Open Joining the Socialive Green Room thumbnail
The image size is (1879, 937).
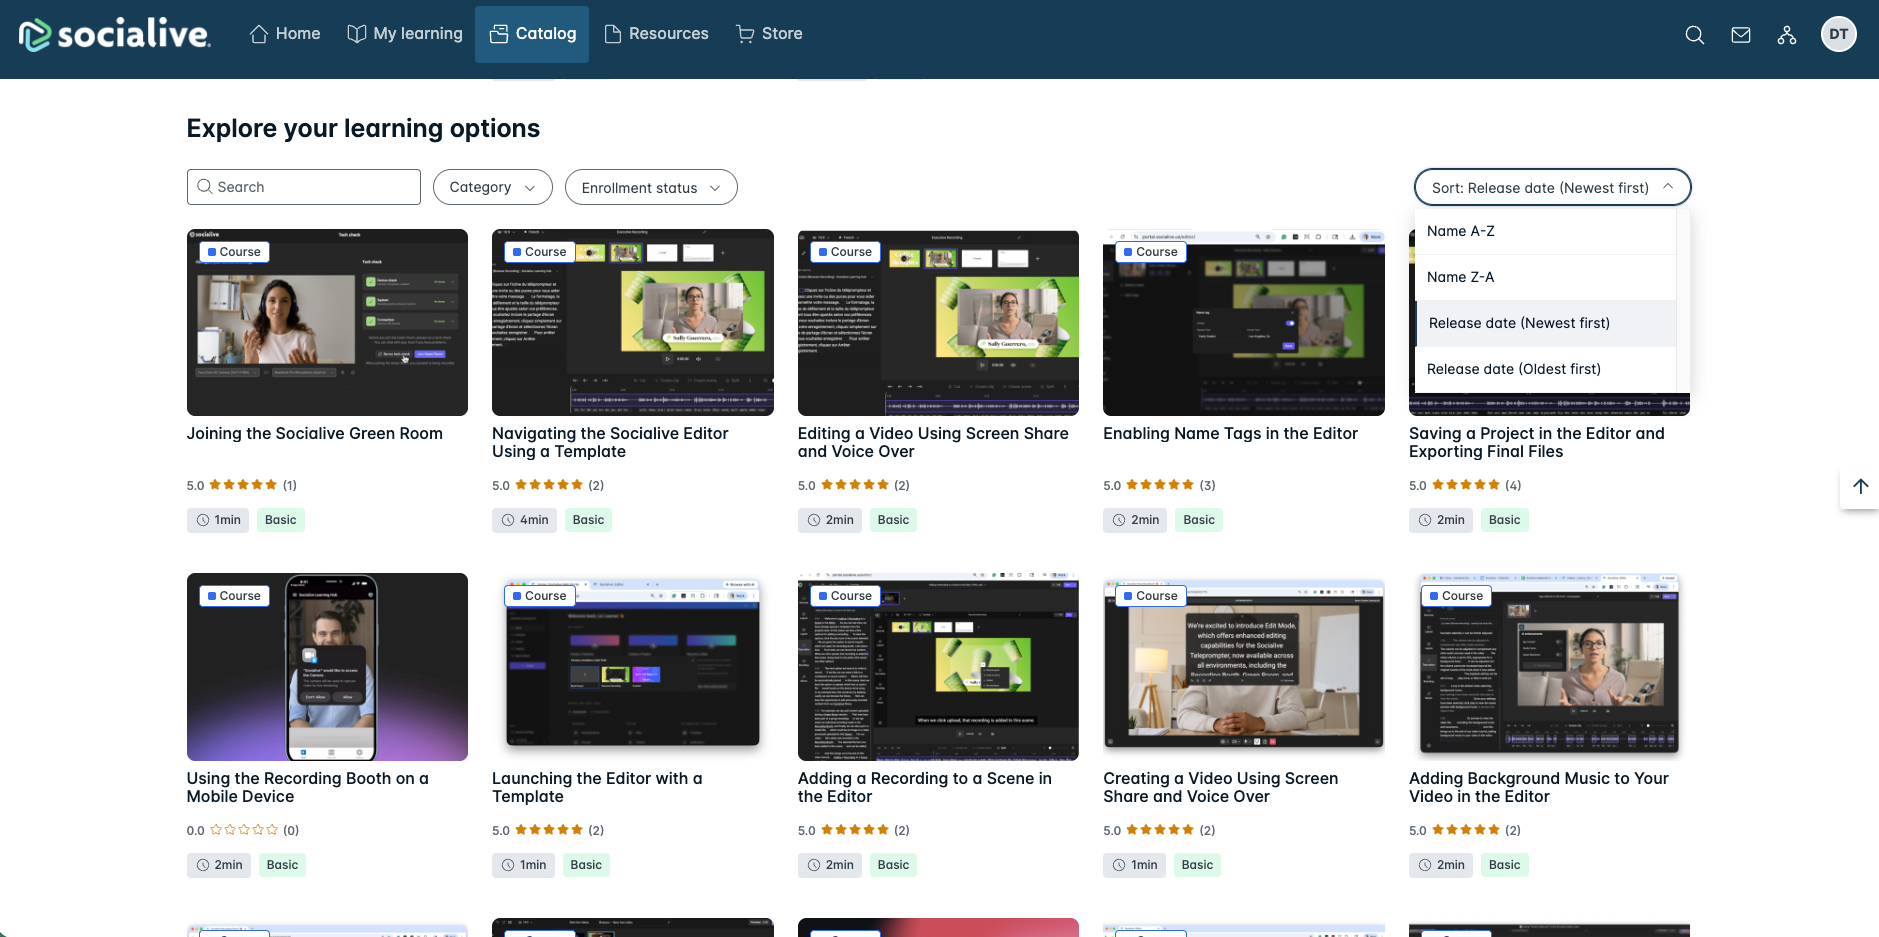pyautogui.click(x=327, y=322)
